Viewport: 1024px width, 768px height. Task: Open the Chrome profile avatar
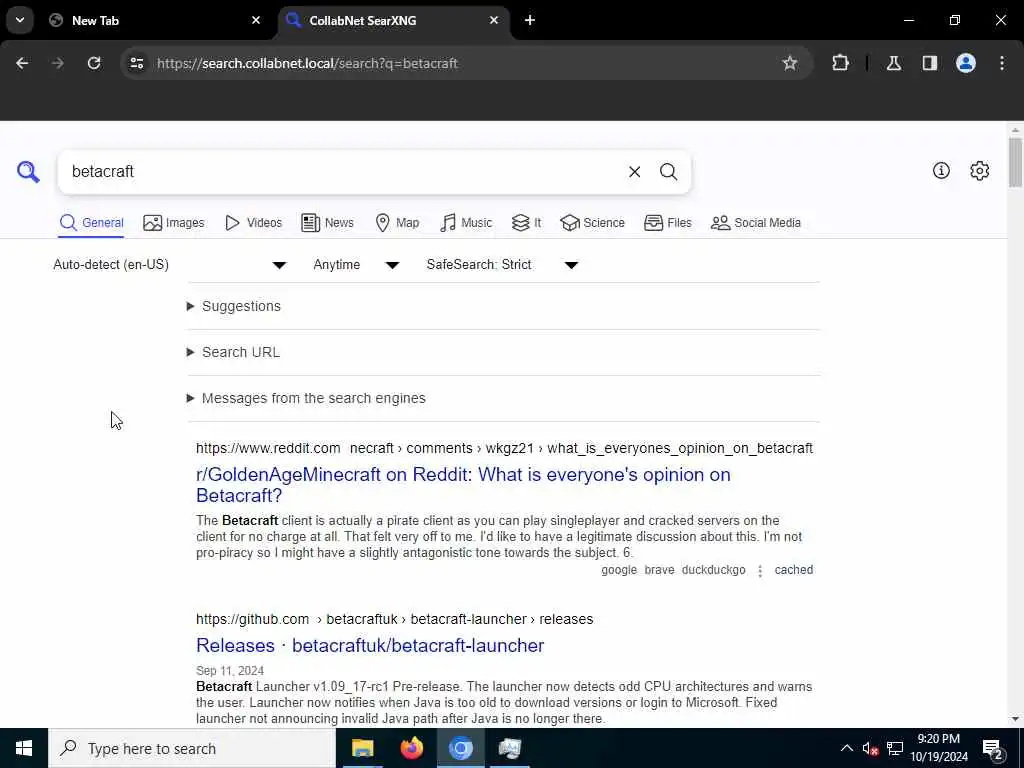coord(965,63)
